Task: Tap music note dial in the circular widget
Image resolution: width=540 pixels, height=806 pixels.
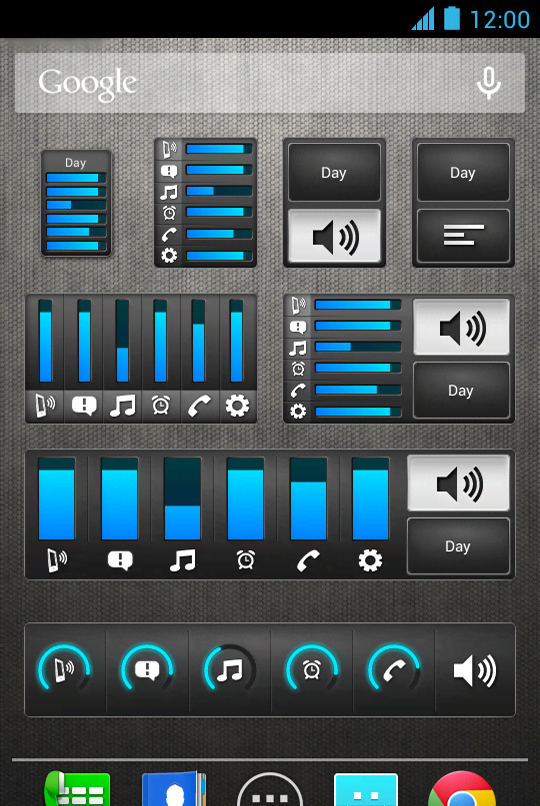Action: [230, 669]
